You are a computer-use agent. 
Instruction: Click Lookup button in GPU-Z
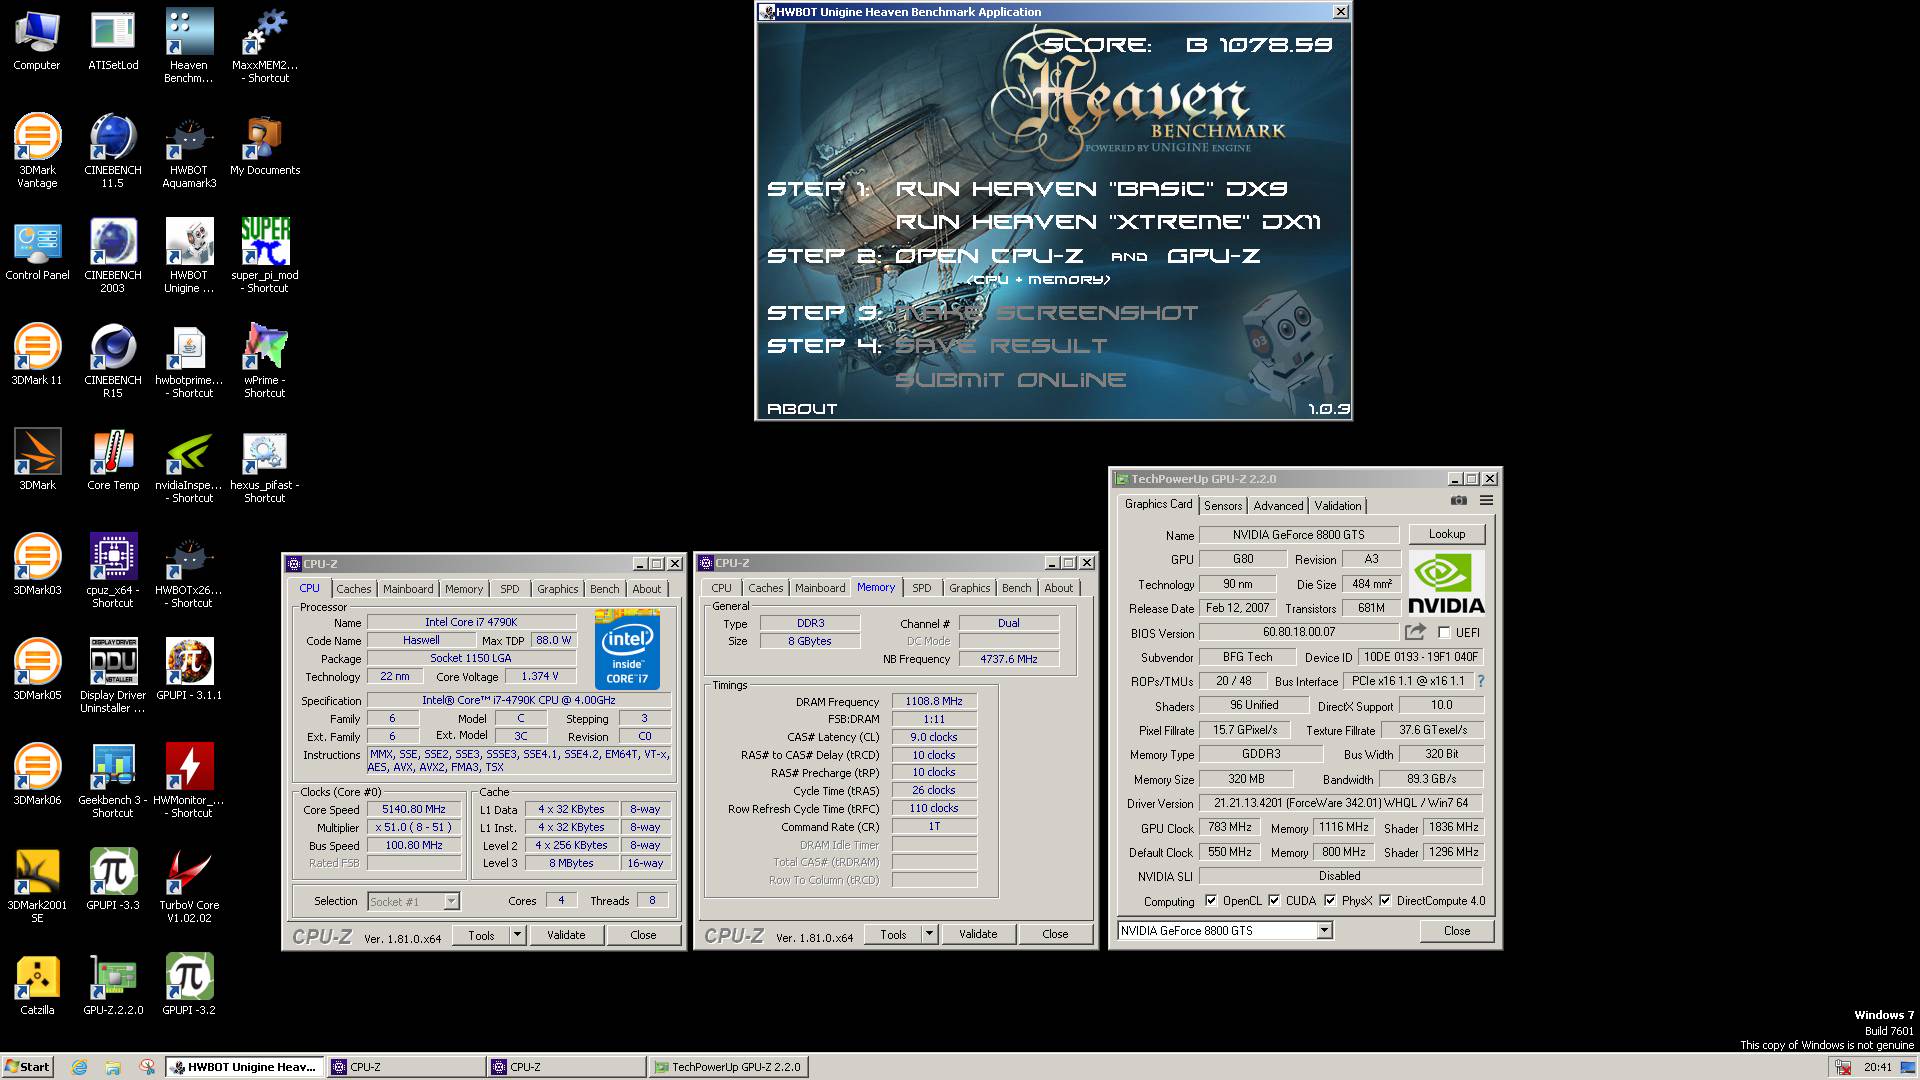click(x=1447, y=534)
